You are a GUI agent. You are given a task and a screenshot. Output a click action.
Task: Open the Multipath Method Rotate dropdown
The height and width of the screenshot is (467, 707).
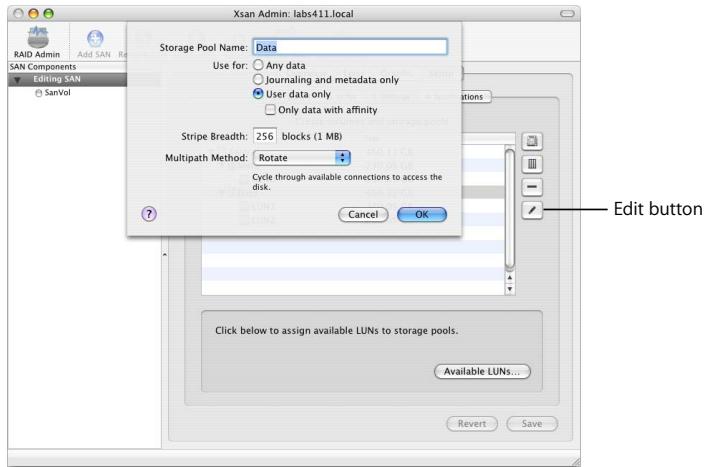pos(302,158)
